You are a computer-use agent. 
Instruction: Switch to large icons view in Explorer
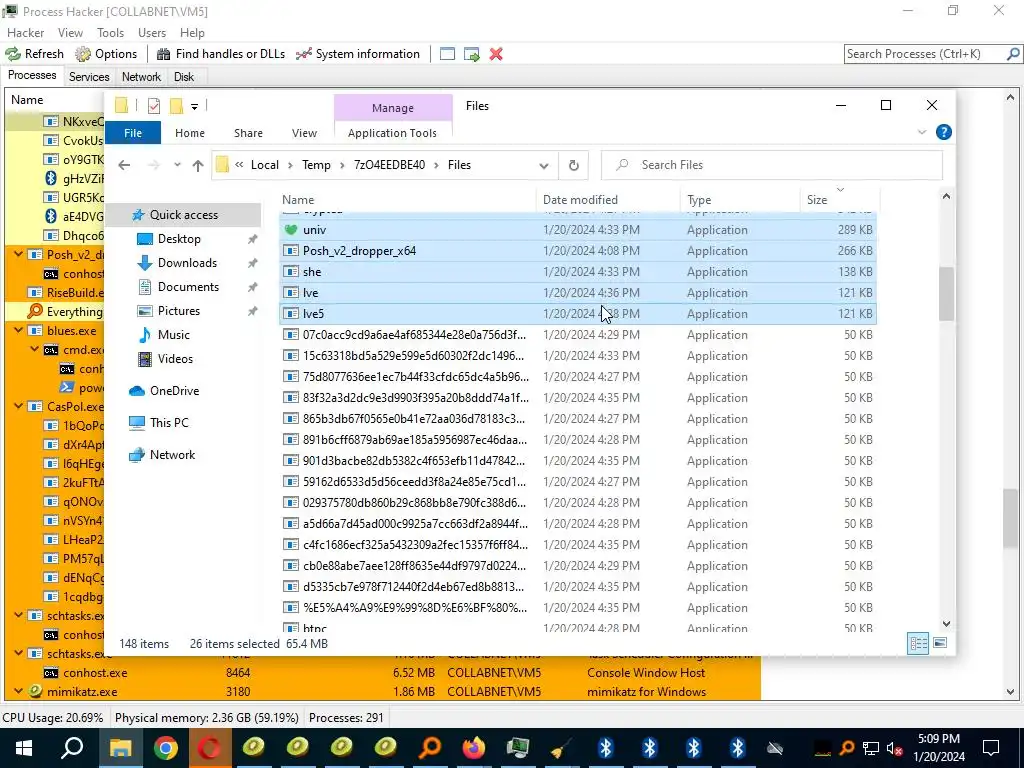[940, 643]
